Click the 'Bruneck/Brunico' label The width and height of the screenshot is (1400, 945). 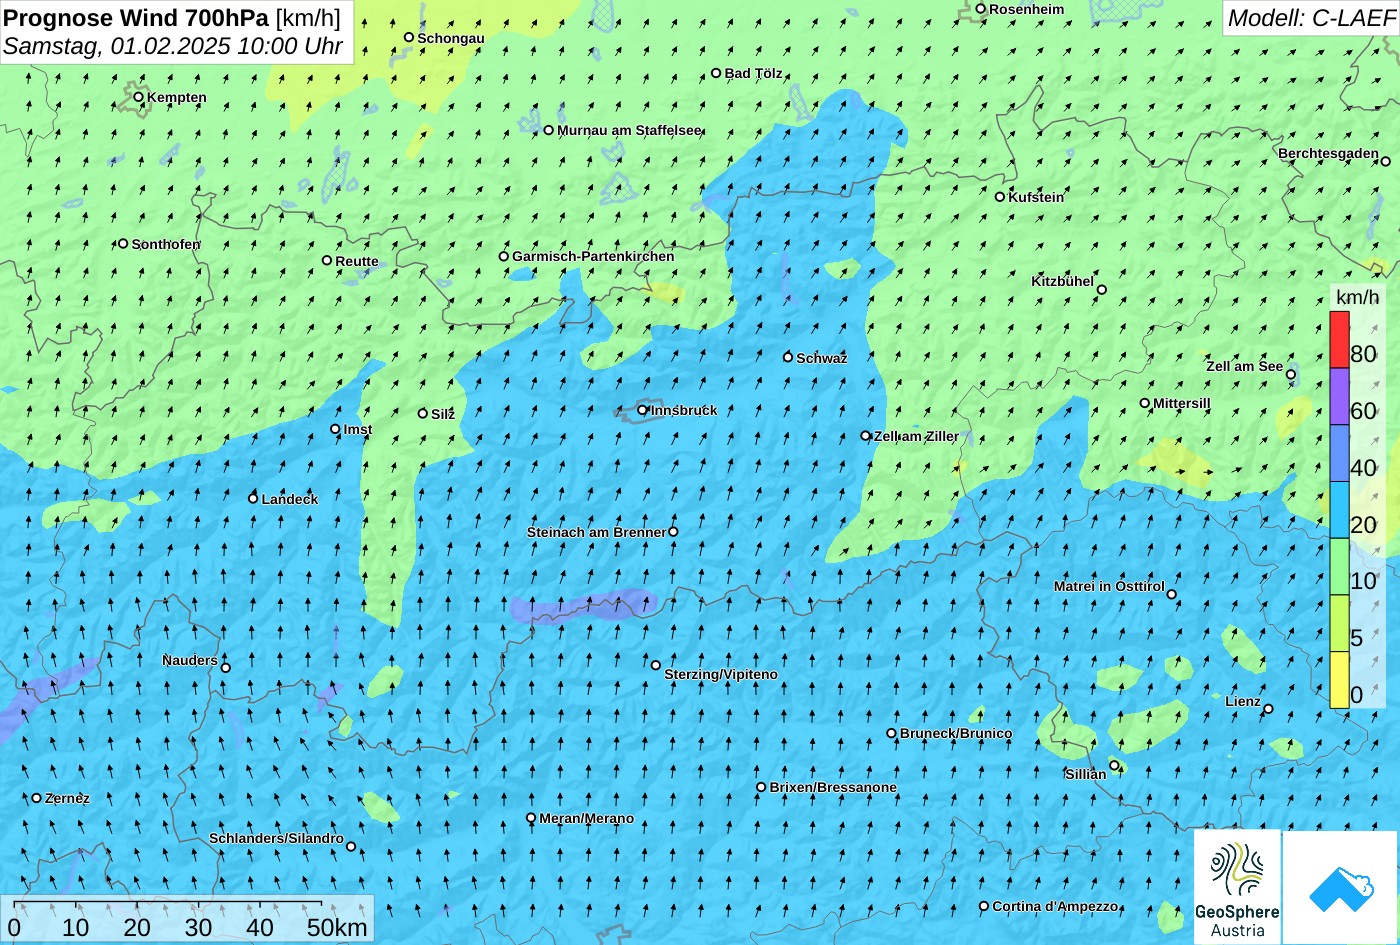pos(956,733)
